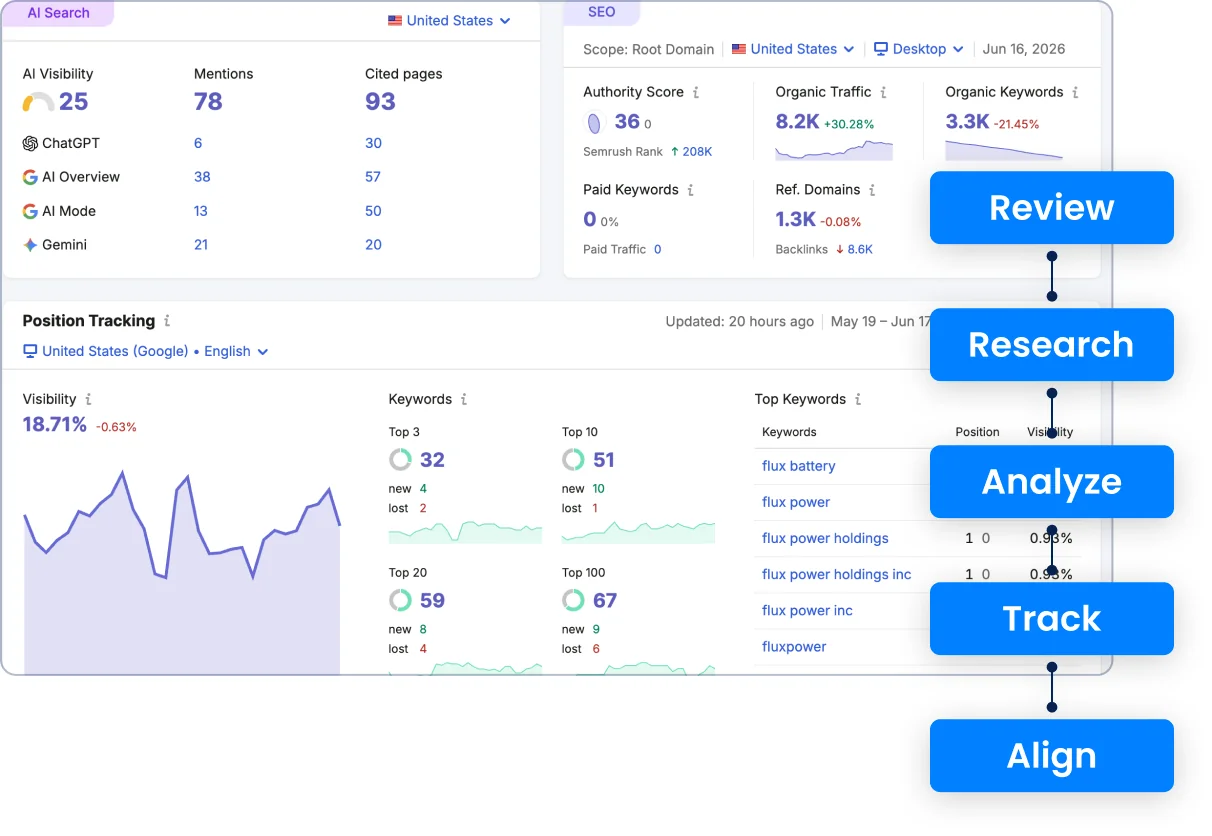Viewport: 1212px width, 836px height.
Task: Click the Top 3 donut icon
Action: pos(400,460)
